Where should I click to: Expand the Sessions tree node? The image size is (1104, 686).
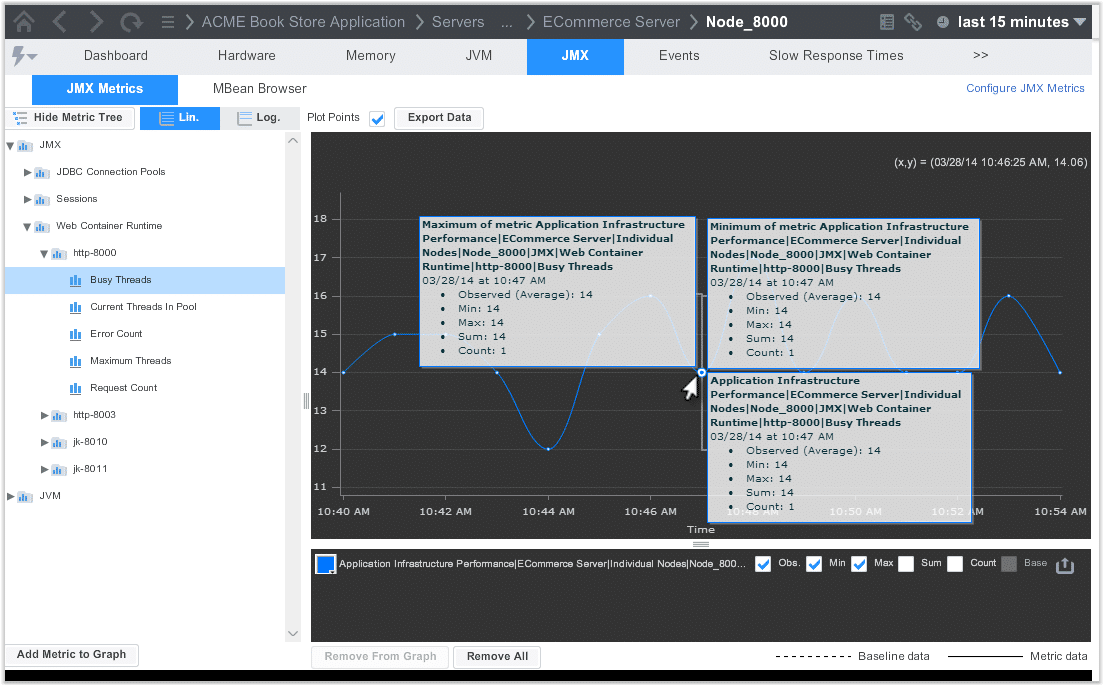pos(27,199)
